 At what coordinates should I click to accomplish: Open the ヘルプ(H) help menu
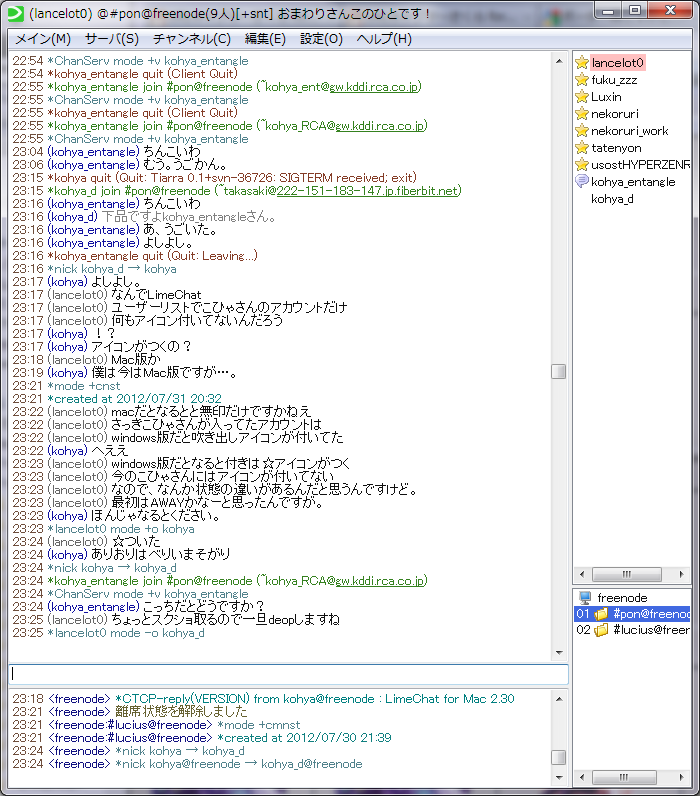click(384, 39)
